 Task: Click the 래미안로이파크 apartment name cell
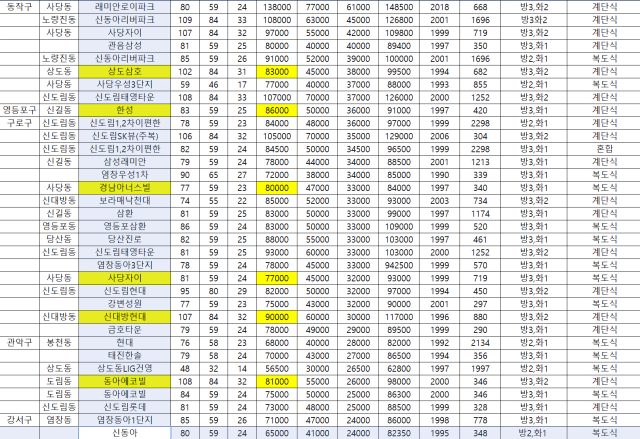click(x=124, y=7)
